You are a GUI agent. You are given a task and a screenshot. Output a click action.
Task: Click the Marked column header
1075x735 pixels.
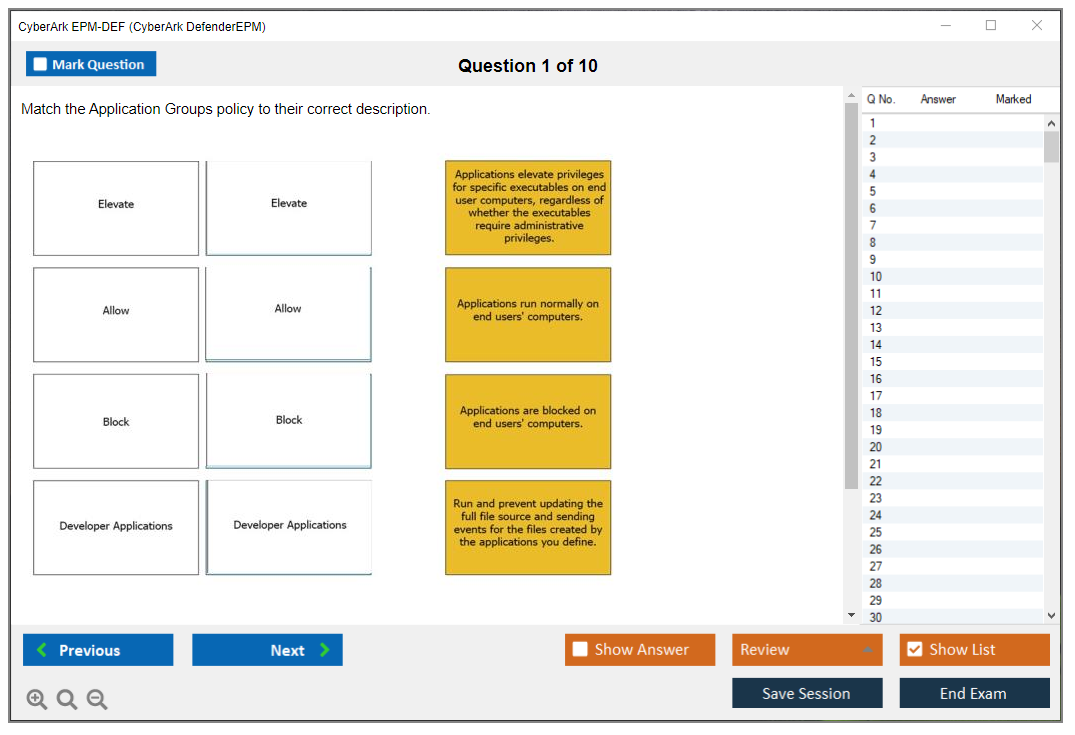tap(1013, 99)
